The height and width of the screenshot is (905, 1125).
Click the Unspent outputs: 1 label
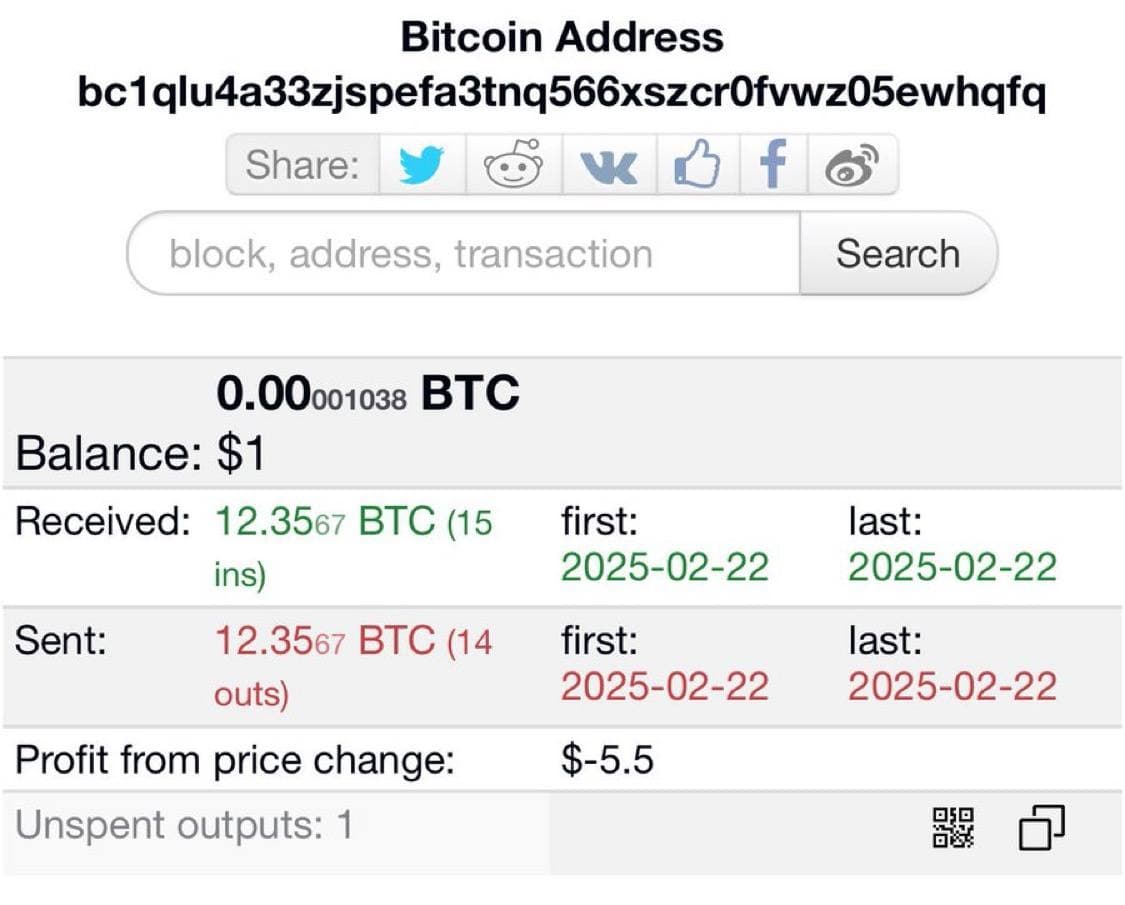pyautogui.click(x=184, y=826)
